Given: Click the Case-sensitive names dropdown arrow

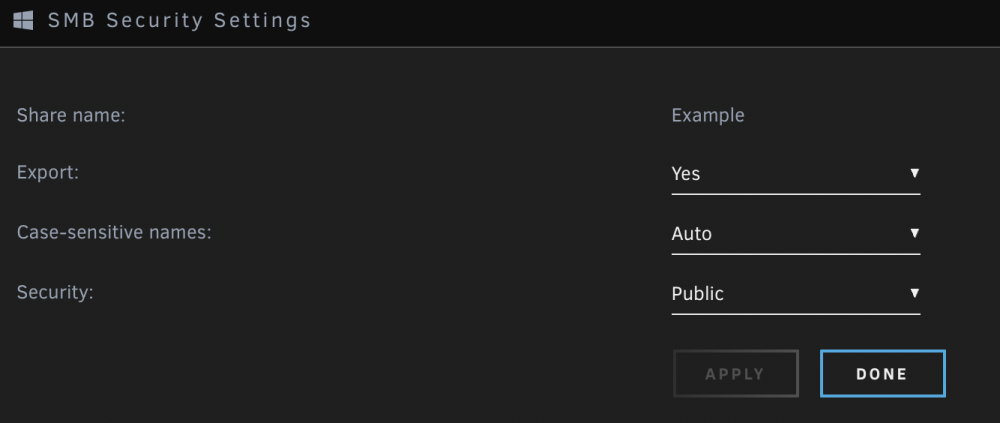Looking at the screenshot, I should pyautogui.click(x=915, y=233).
